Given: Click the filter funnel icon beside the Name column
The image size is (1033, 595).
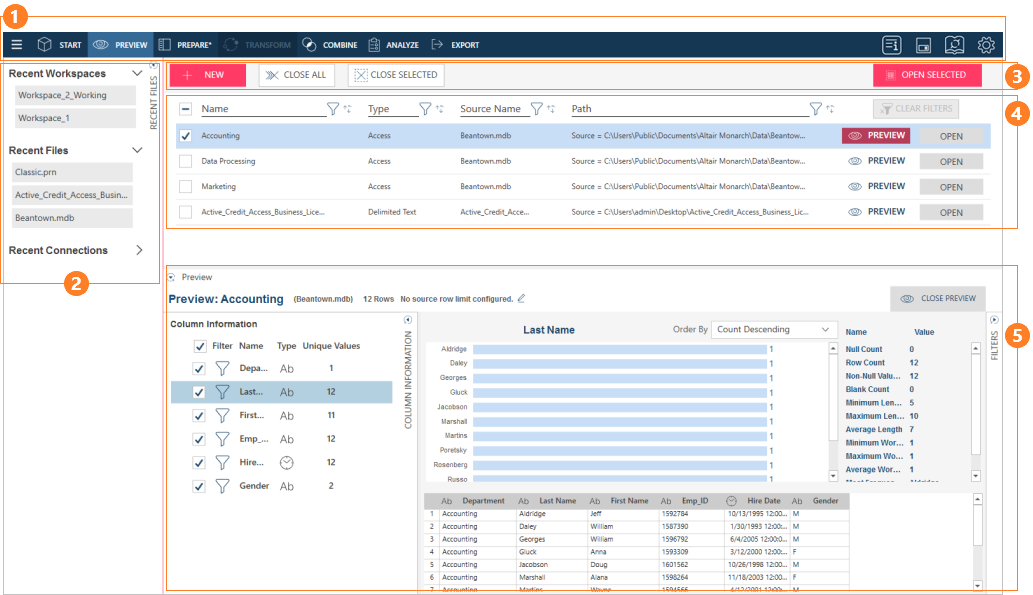Looking at the screenshot, I should pos(333,109).
